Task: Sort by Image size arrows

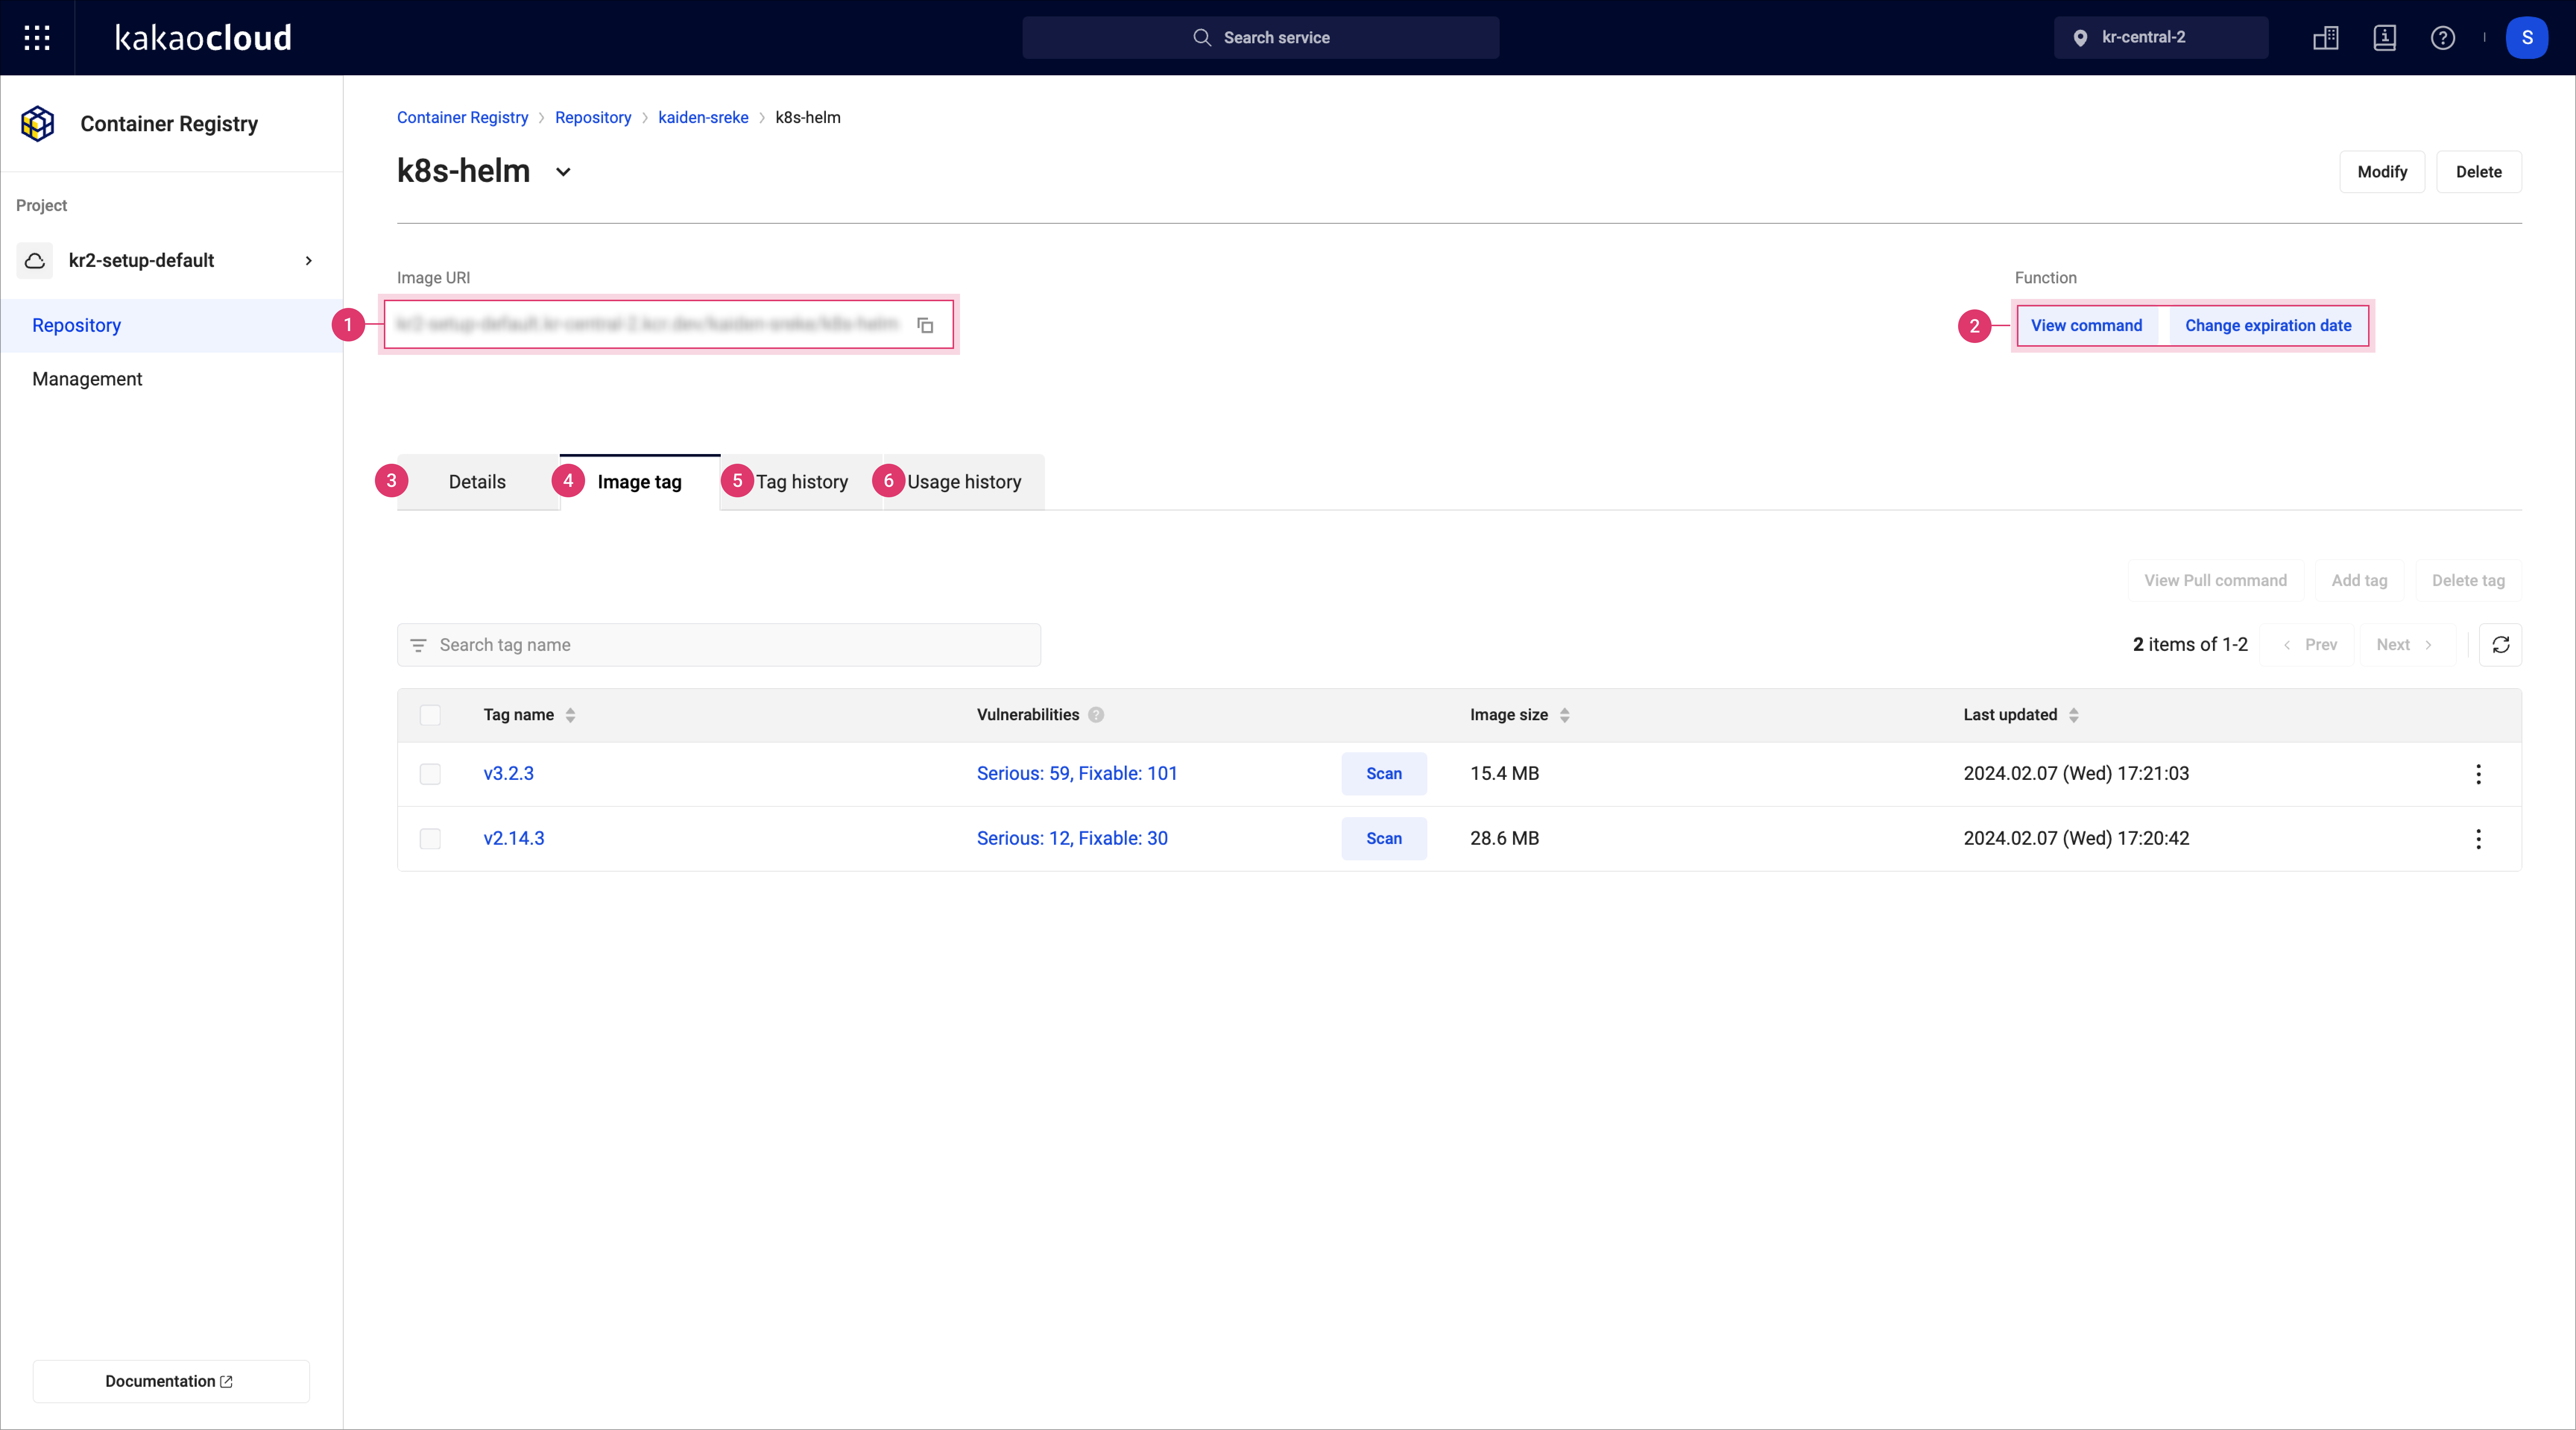Action: coord(1565,715)
